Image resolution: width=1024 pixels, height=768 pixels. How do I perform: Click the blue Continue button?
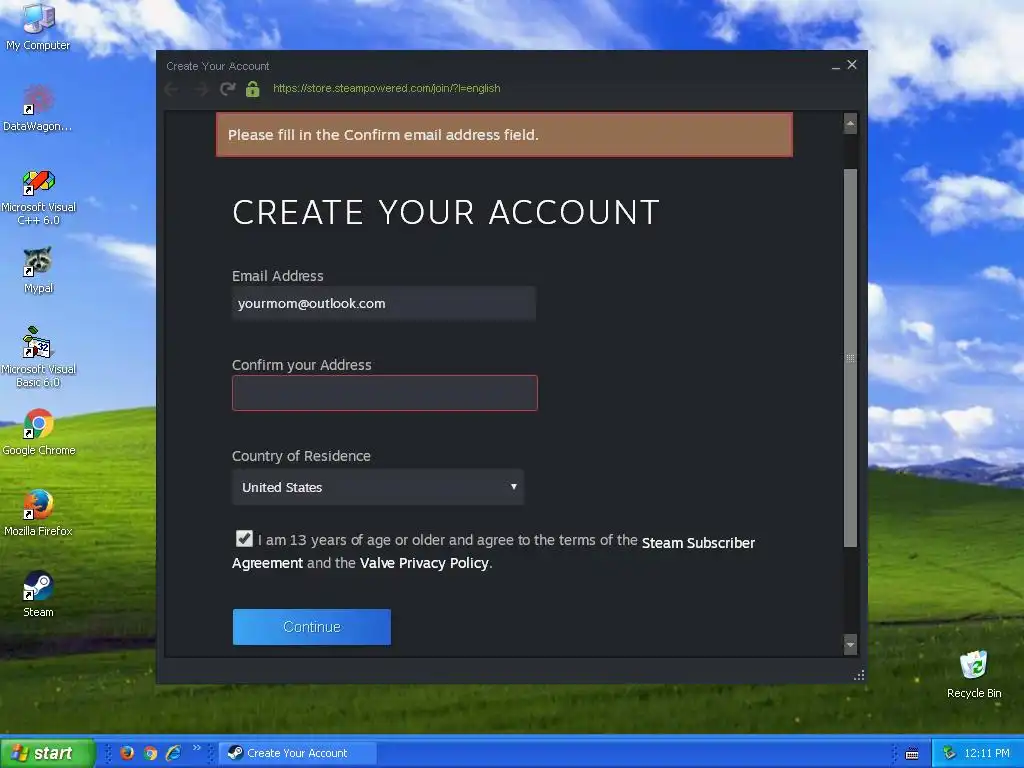coord(312,627)
